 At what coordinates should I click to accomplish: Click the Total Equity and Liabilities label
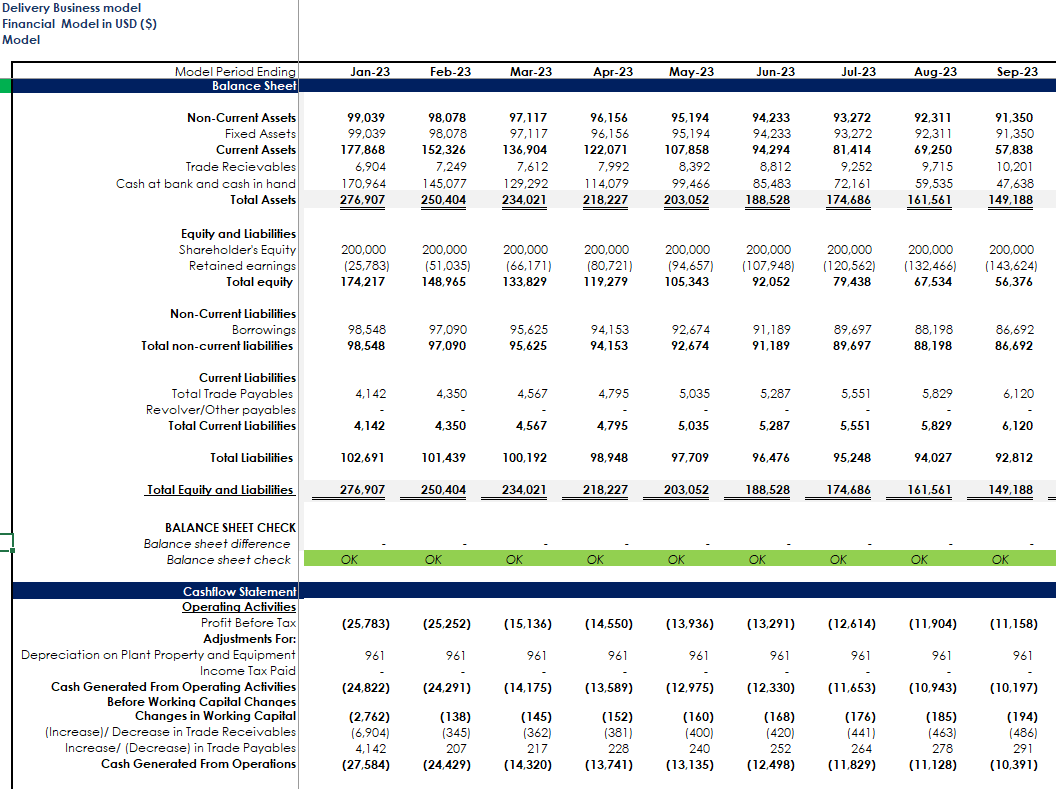click(x=220, y=490)
